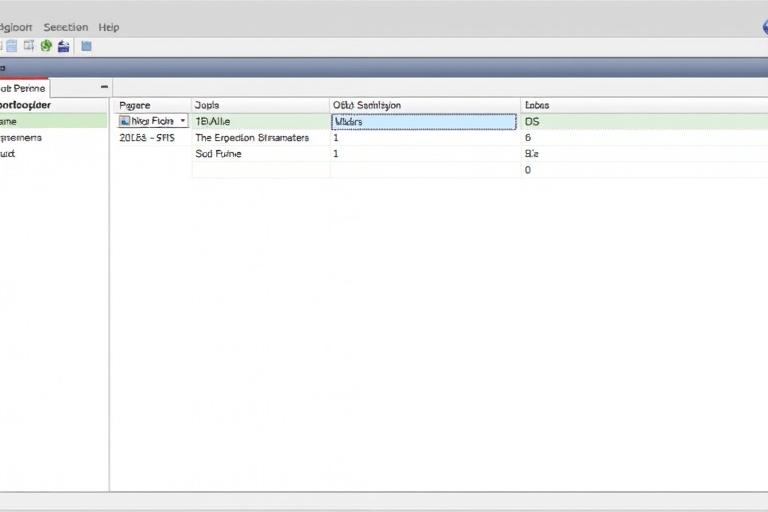This screenshot has width=768, height=512.
Task: Select the 'Sod Fuine' row
Action: [x=218, y=155]
